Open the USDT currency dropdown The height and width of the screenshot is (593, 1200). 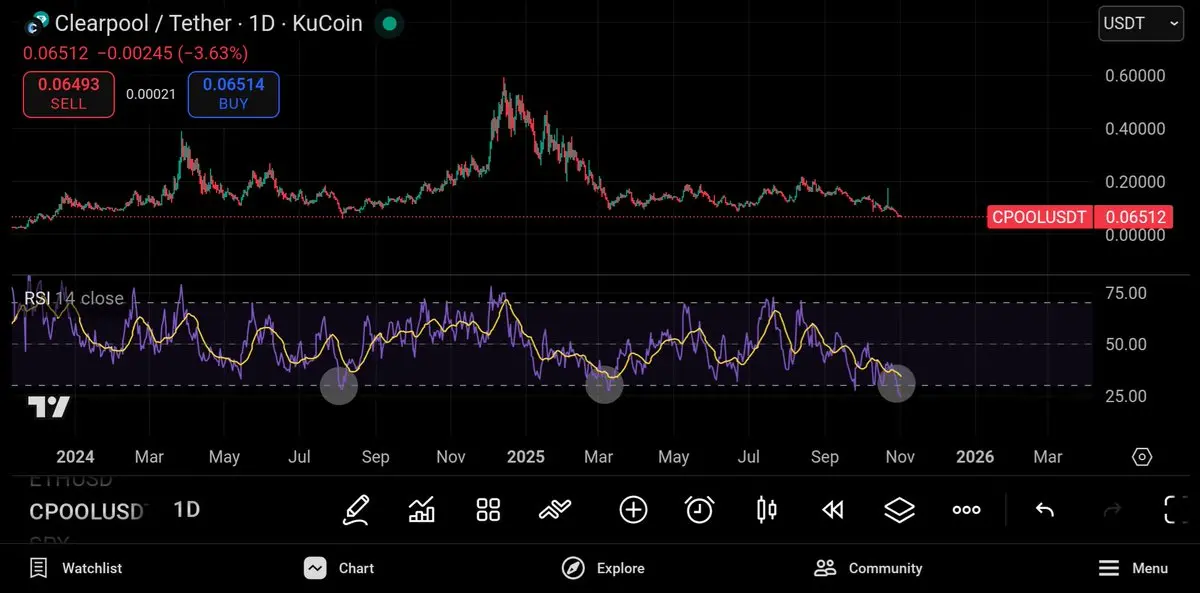pyautogui.click(x=1141, y=23)
